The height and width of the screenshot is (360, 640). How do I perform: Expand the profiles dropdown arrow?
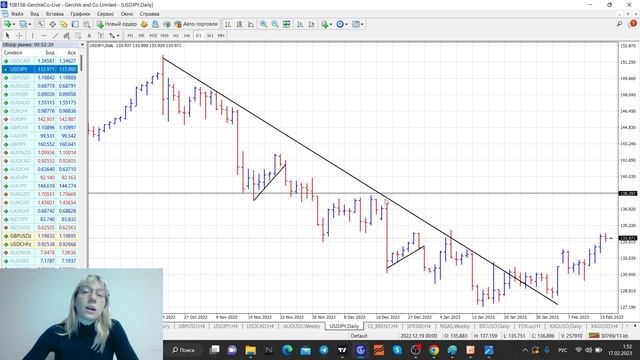pos(30,24)
